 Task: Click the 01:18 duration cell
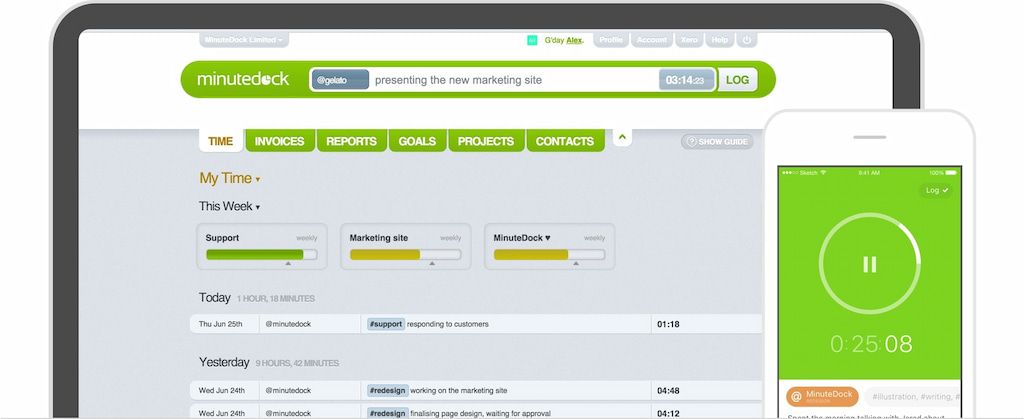(x=668, y=324)
